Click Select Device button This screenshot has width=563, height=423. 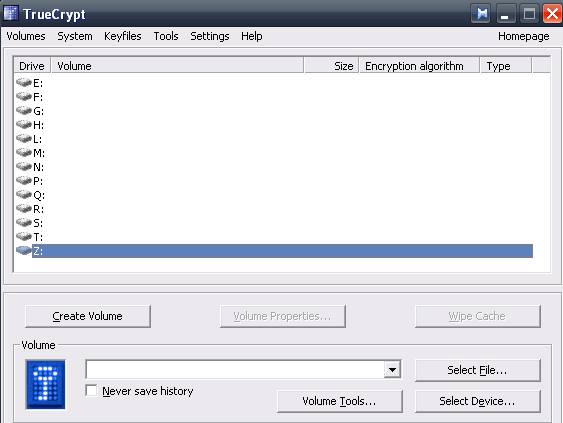(x=478, y=401)
